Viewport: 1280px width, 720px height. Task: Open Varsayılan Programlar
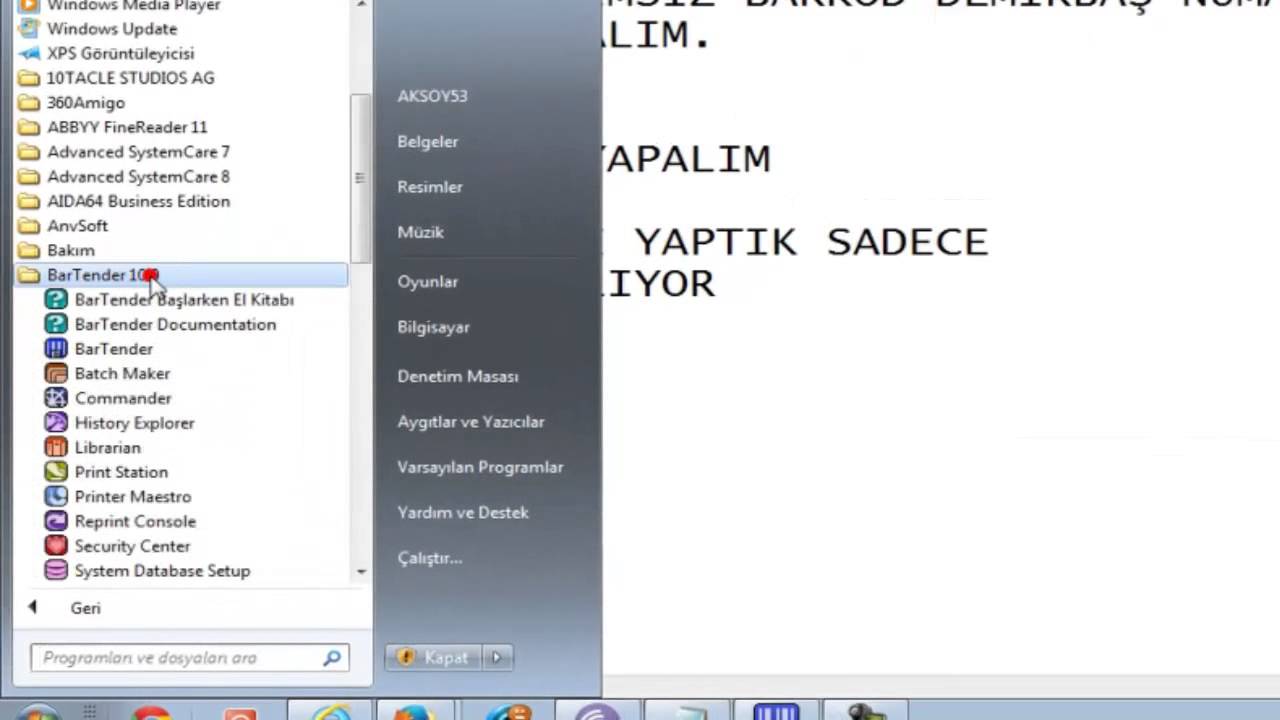pyautogui.click(x=480, y=467)
